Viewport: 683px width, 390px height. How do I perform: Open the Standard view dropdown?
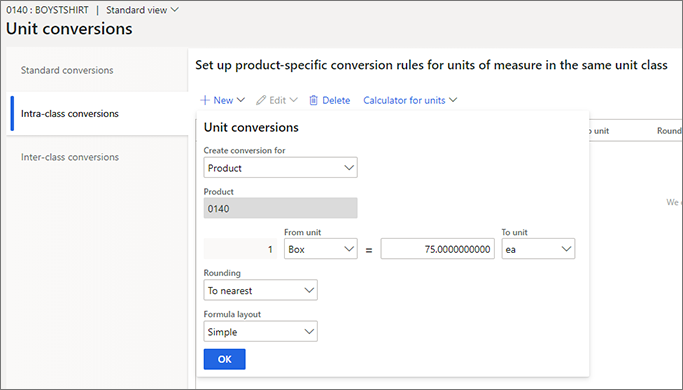click(142, 10)
